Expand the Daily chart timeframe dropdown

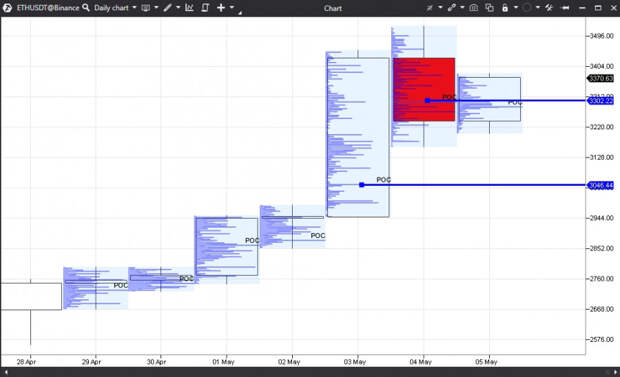(x=134, y=8)
